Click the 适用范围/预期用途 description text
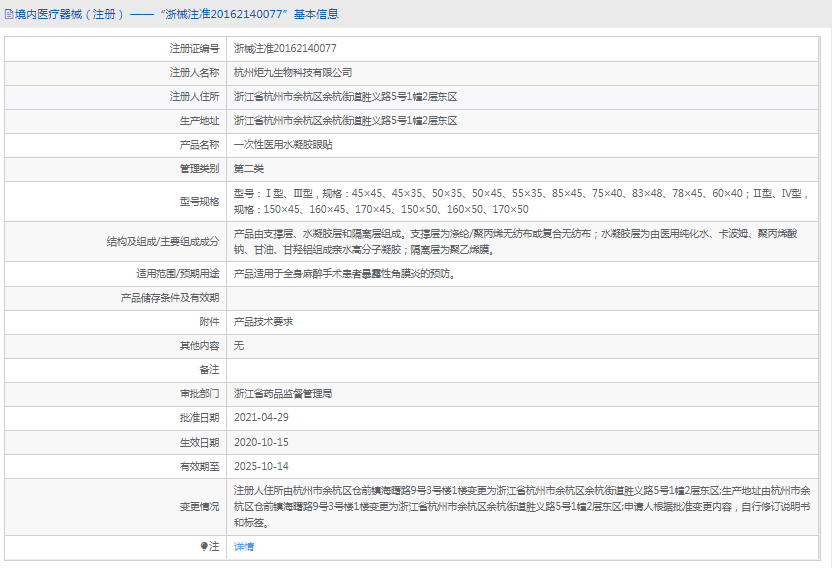The image size is (832, 568). coord(350,273)
